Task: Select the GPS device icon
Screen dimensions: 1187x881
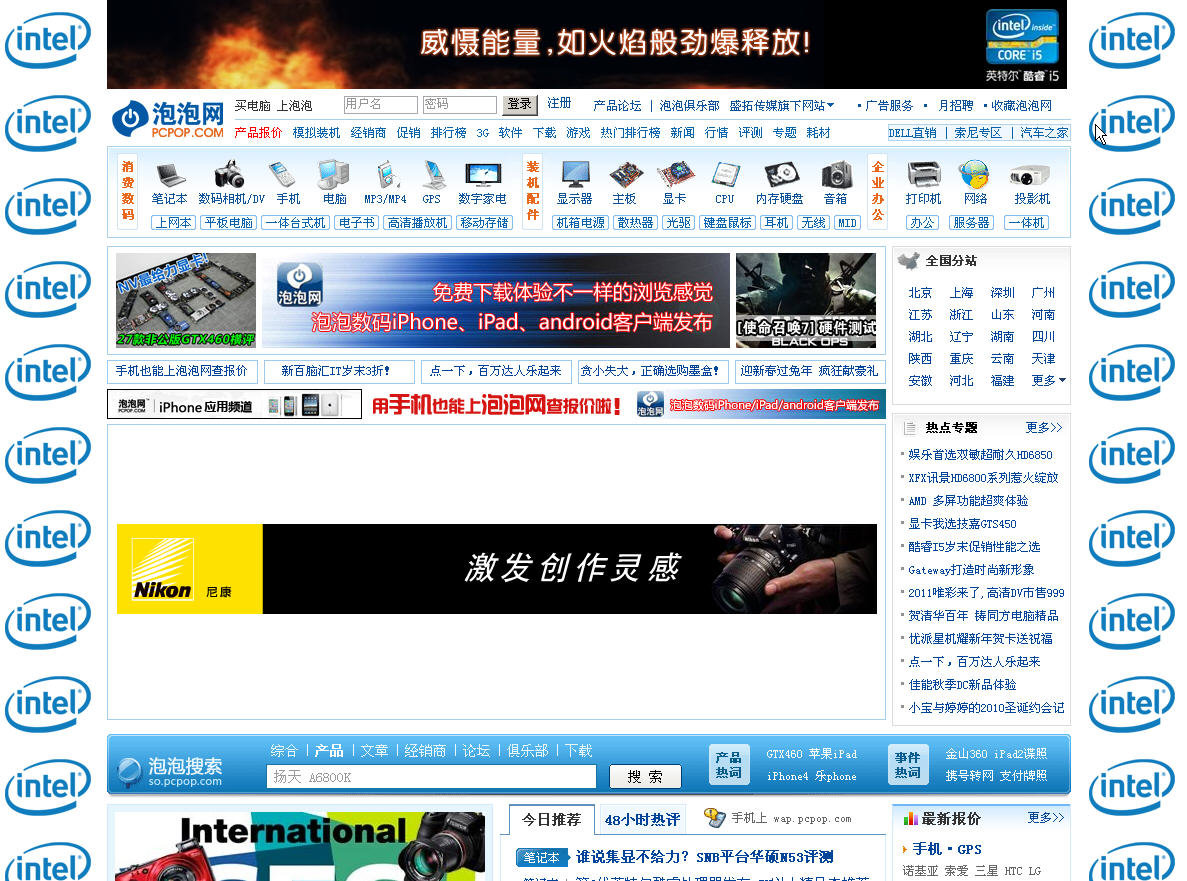Action: click(x=432, y=175)
